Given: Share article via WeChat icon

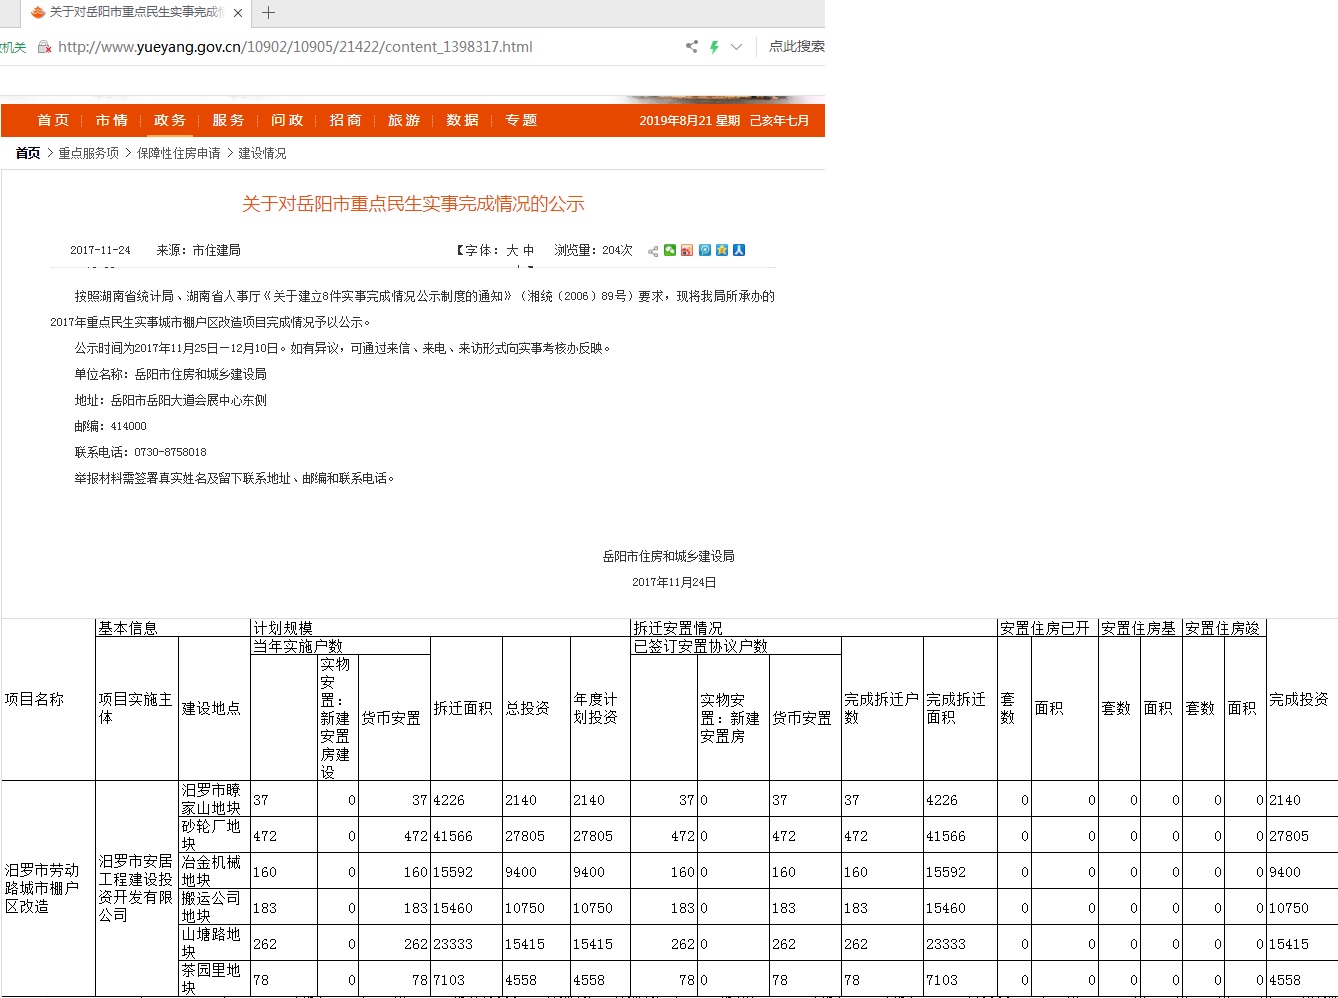Looking at the screenshot, I should (x=670, y=250).
